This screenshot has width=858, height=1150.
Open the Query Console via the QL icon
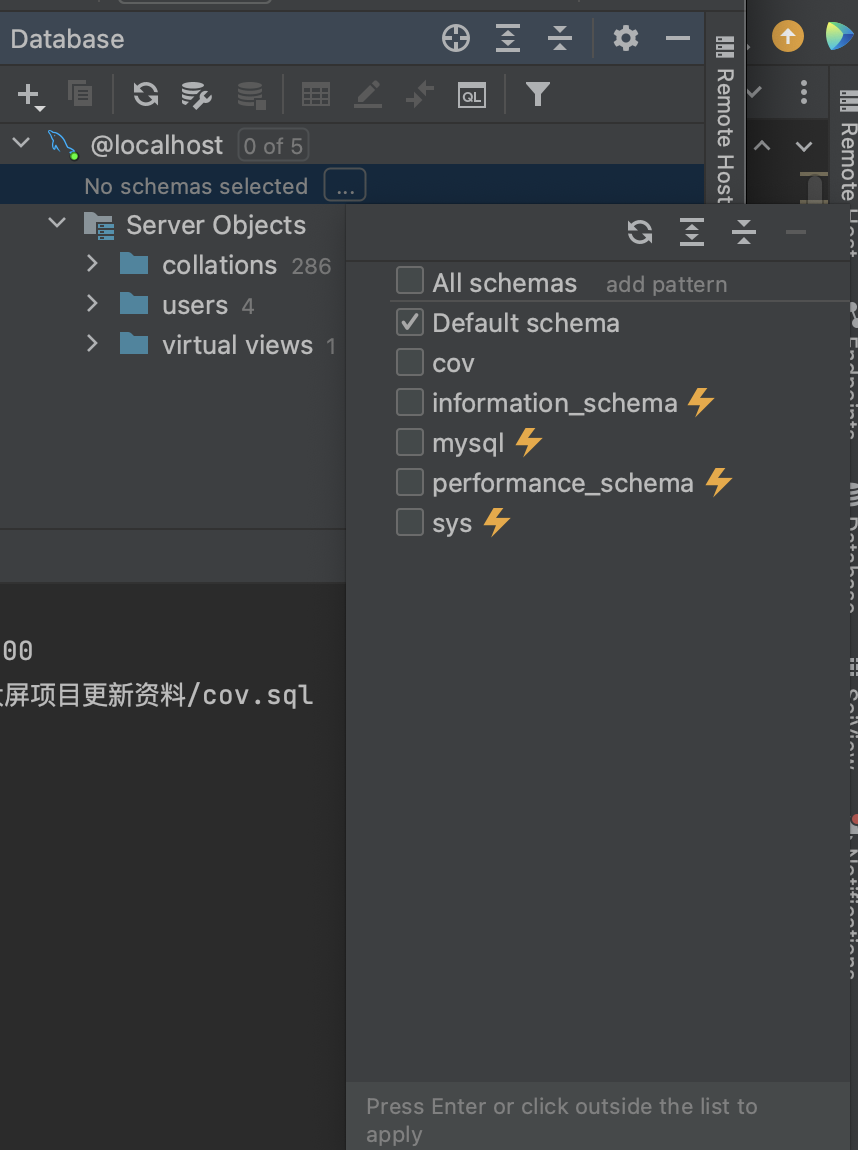pyautogui.click(x=471, y=95)
